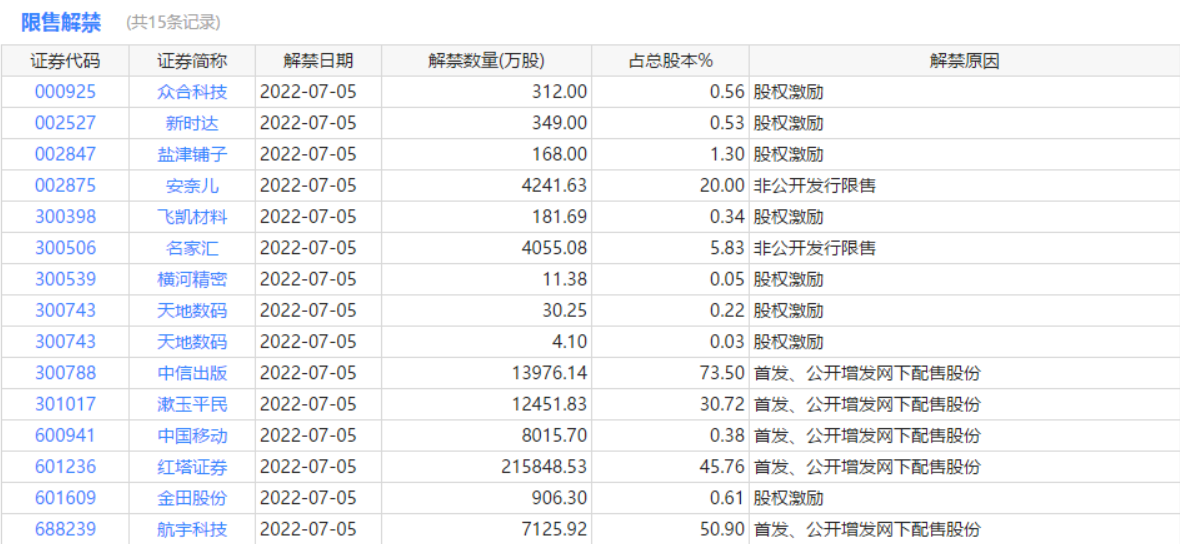Select 中信出版 unlock quantity 13976.14
The image size is (1180, 544).
549,373
